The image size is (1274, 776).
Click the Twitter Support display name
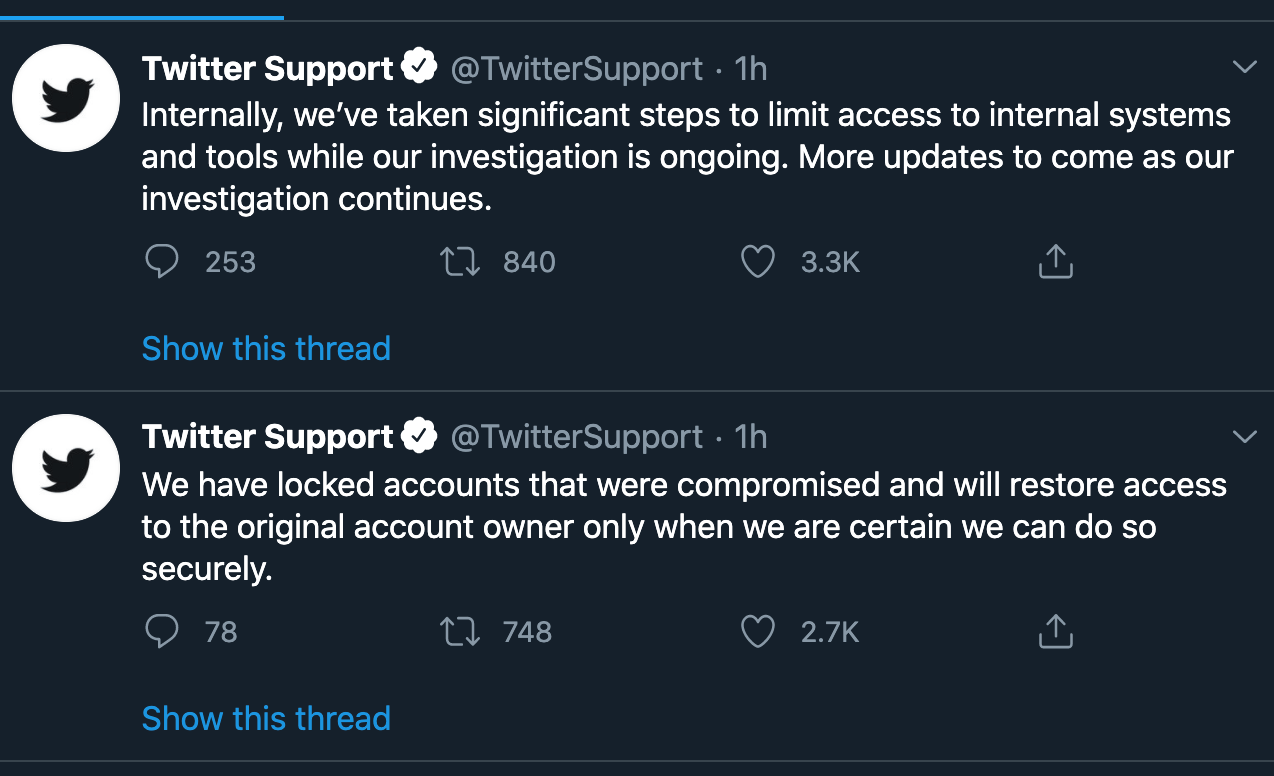click(268, 66)
